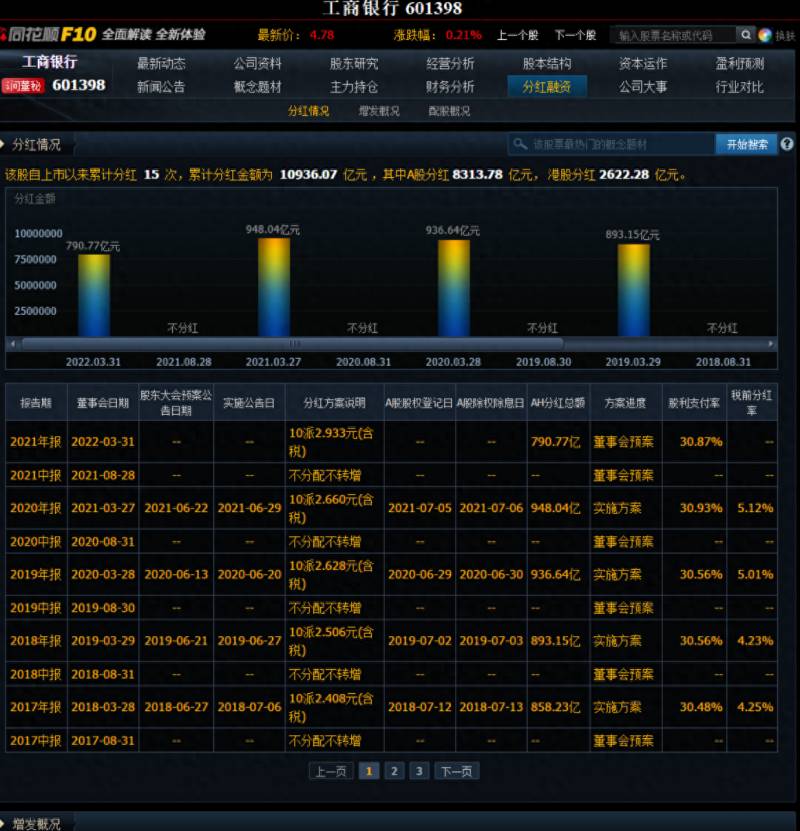This screenshot has width=800, height=831.
Task: Click the 分红方案说明 column header
Action: click(334, 403)
